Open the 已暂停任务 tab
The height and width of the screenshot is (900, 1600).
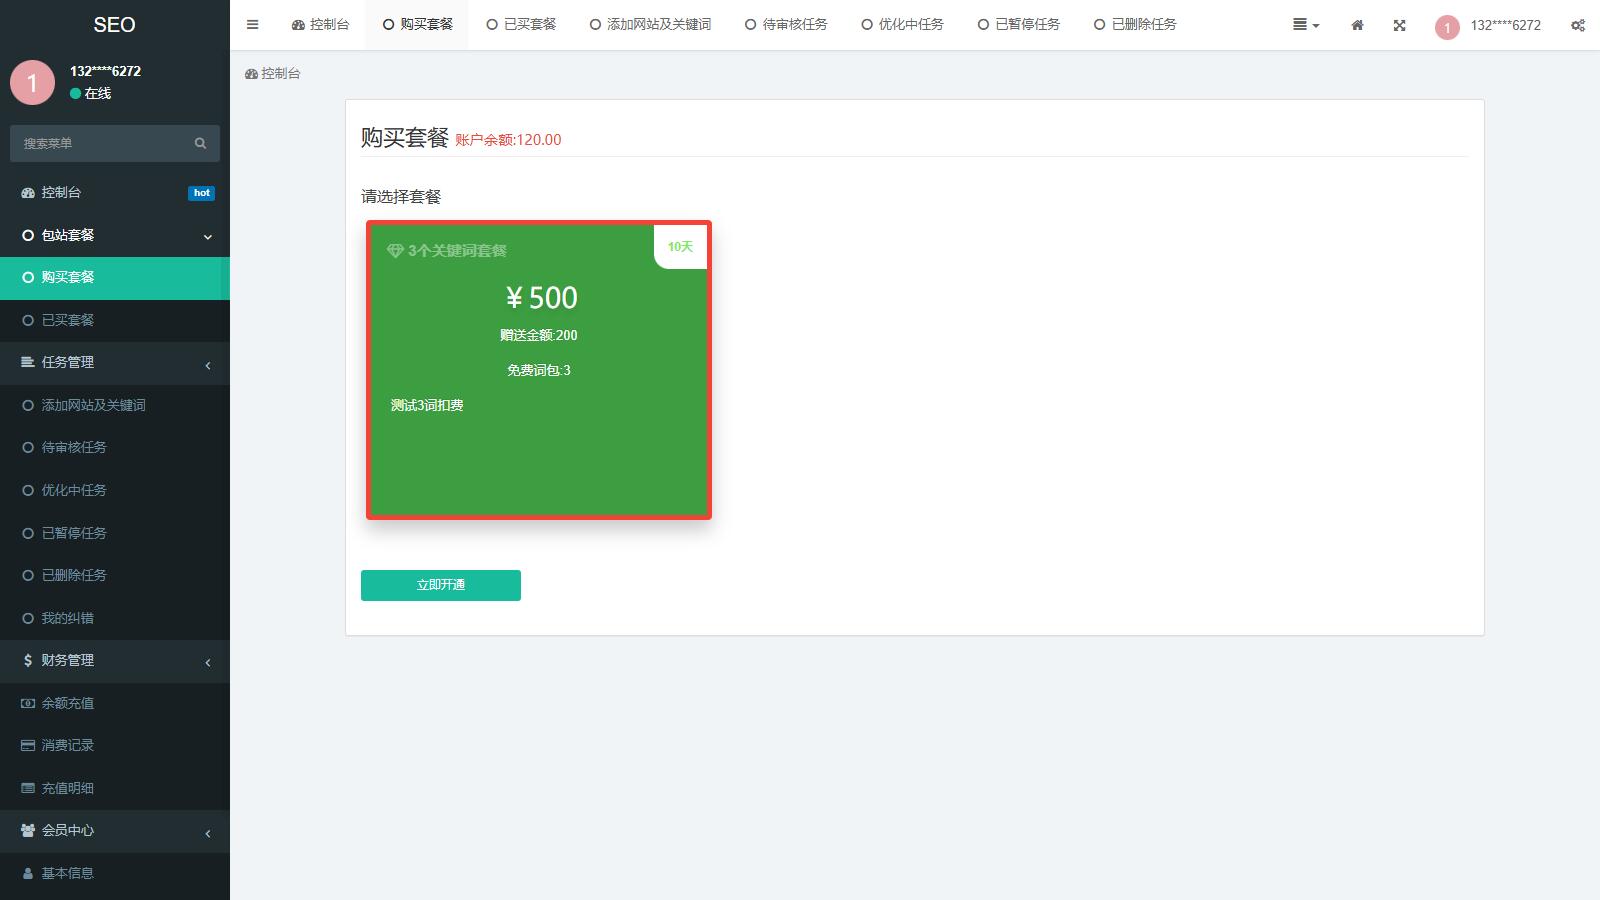pos(1019,25)
